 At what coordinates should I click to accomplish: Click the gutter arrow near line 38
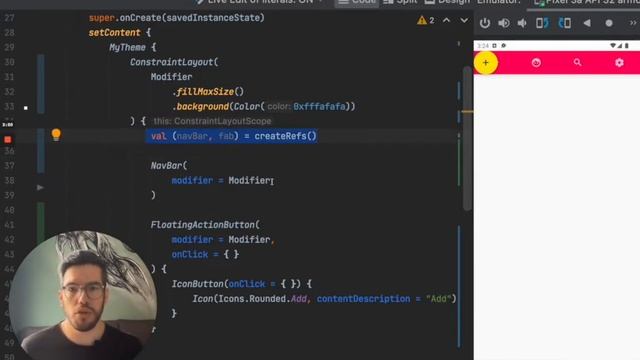pos(40,187)
